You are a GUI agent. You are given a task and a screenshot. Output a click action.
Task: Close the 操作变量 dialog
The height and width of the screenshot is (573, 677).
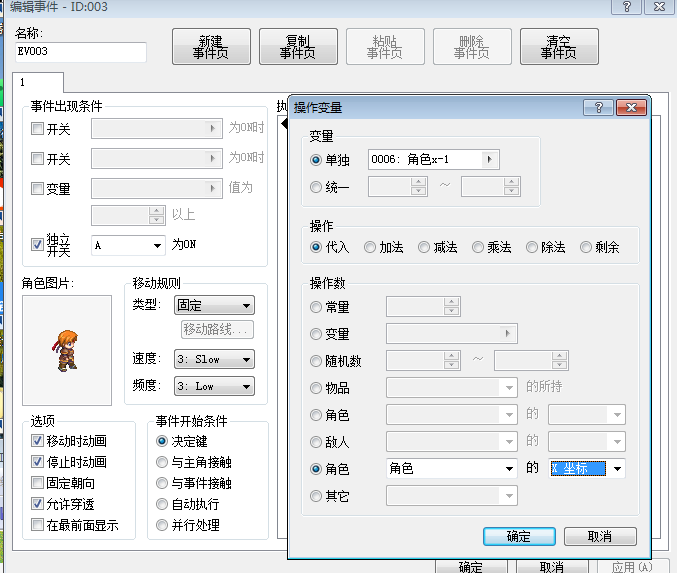(631, 108)
